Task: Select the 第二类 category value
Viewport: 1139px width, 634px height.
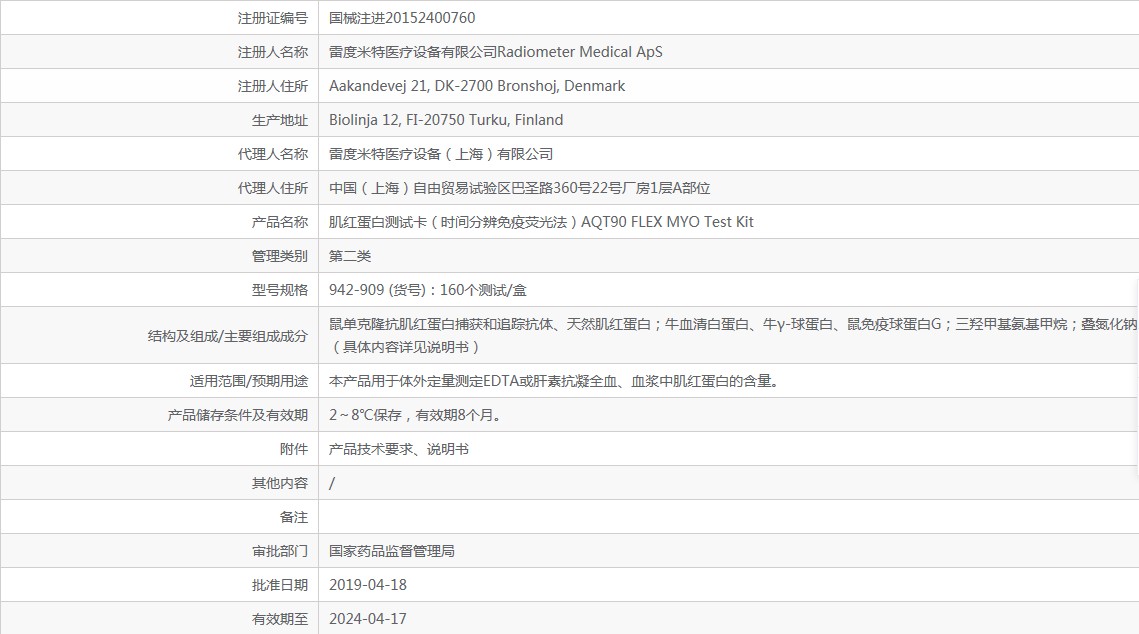Action: pyautogui.click(x=350, y=256)
